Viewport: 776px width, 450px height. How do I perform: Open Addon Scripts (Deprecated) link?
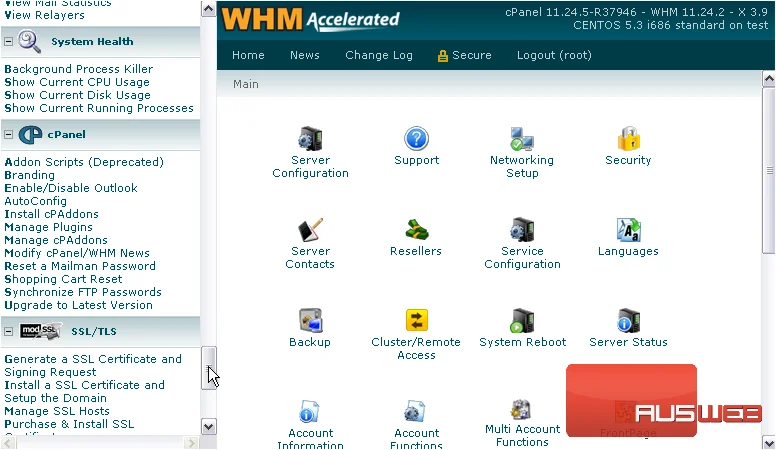tap(84, 162)
